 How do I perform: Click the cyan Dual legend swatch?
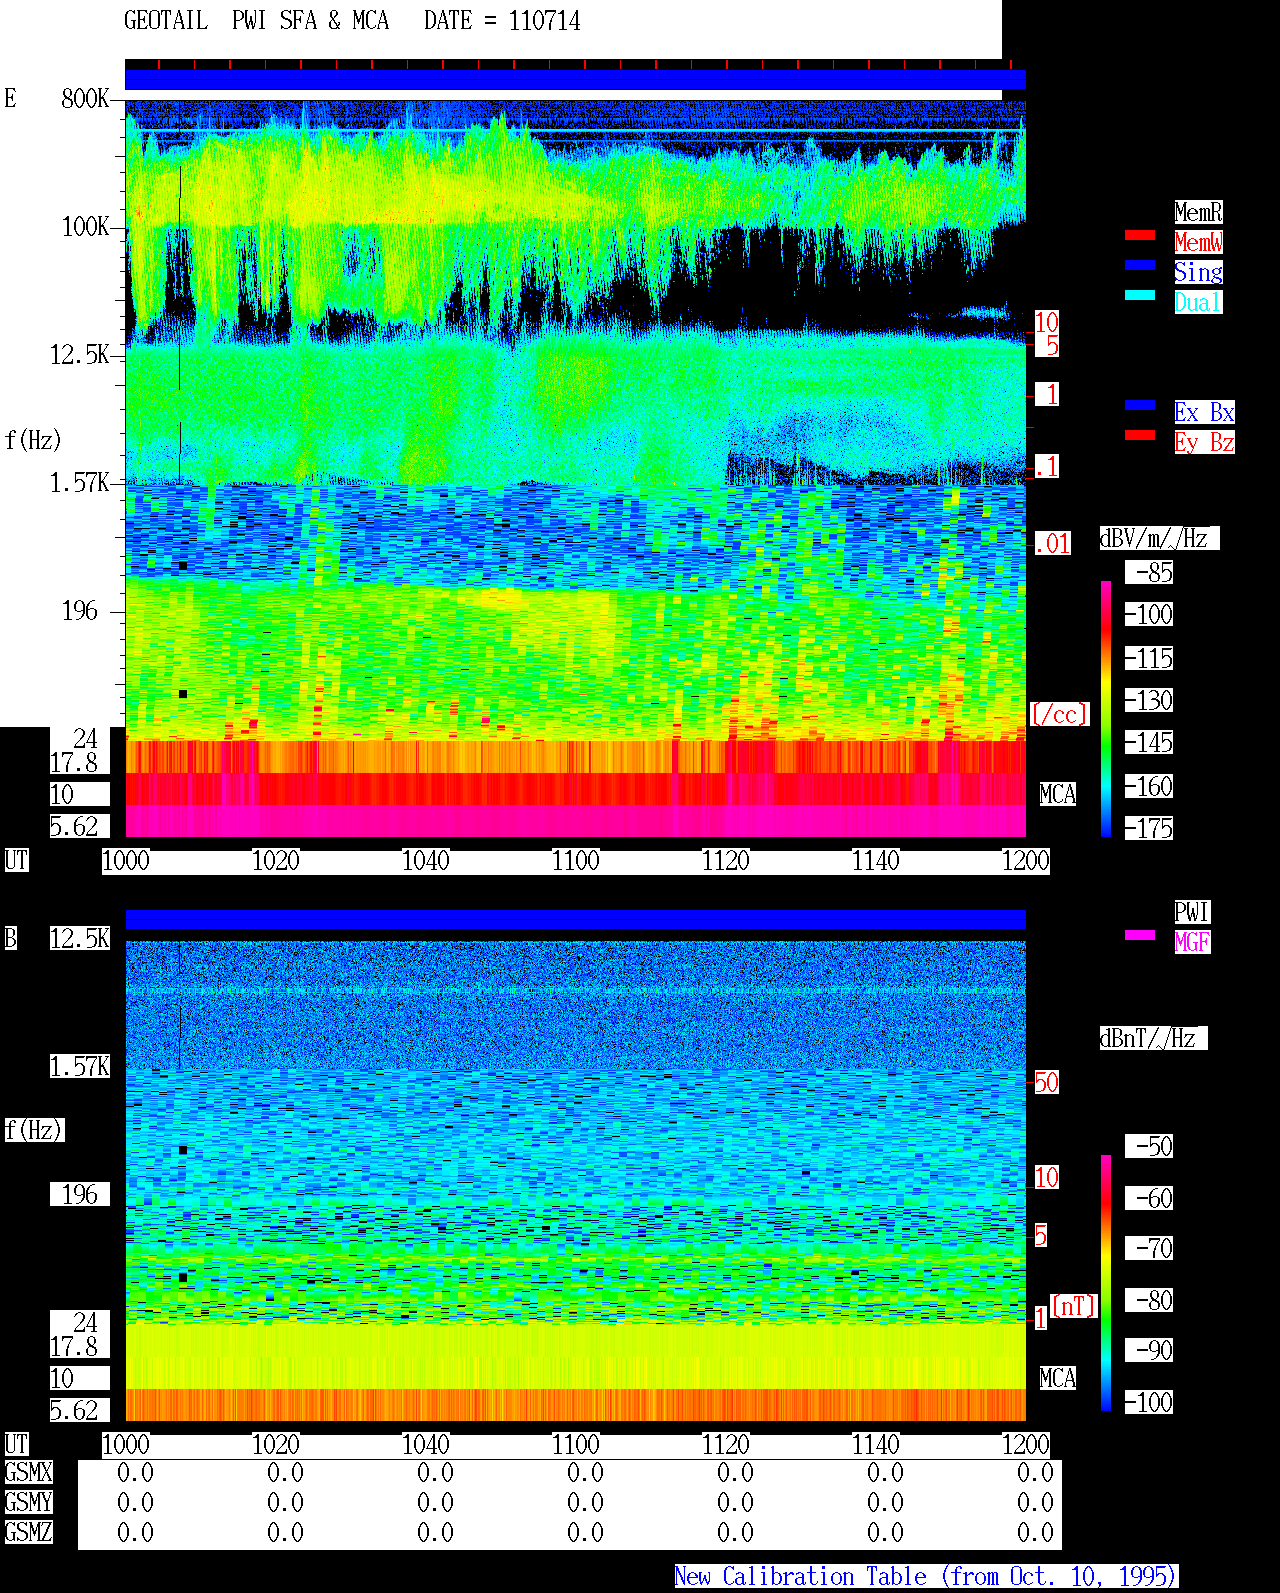tap(1140, 295)
